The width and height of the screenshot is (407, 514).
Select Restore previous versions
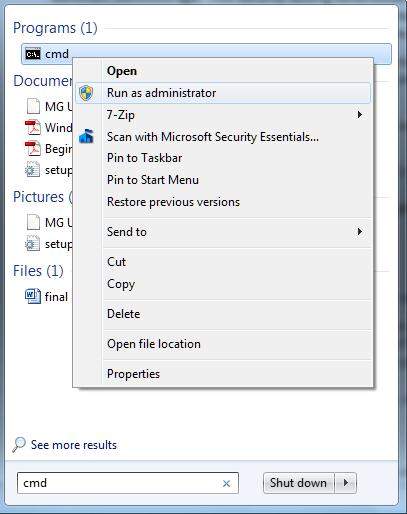tap(173, 202)
